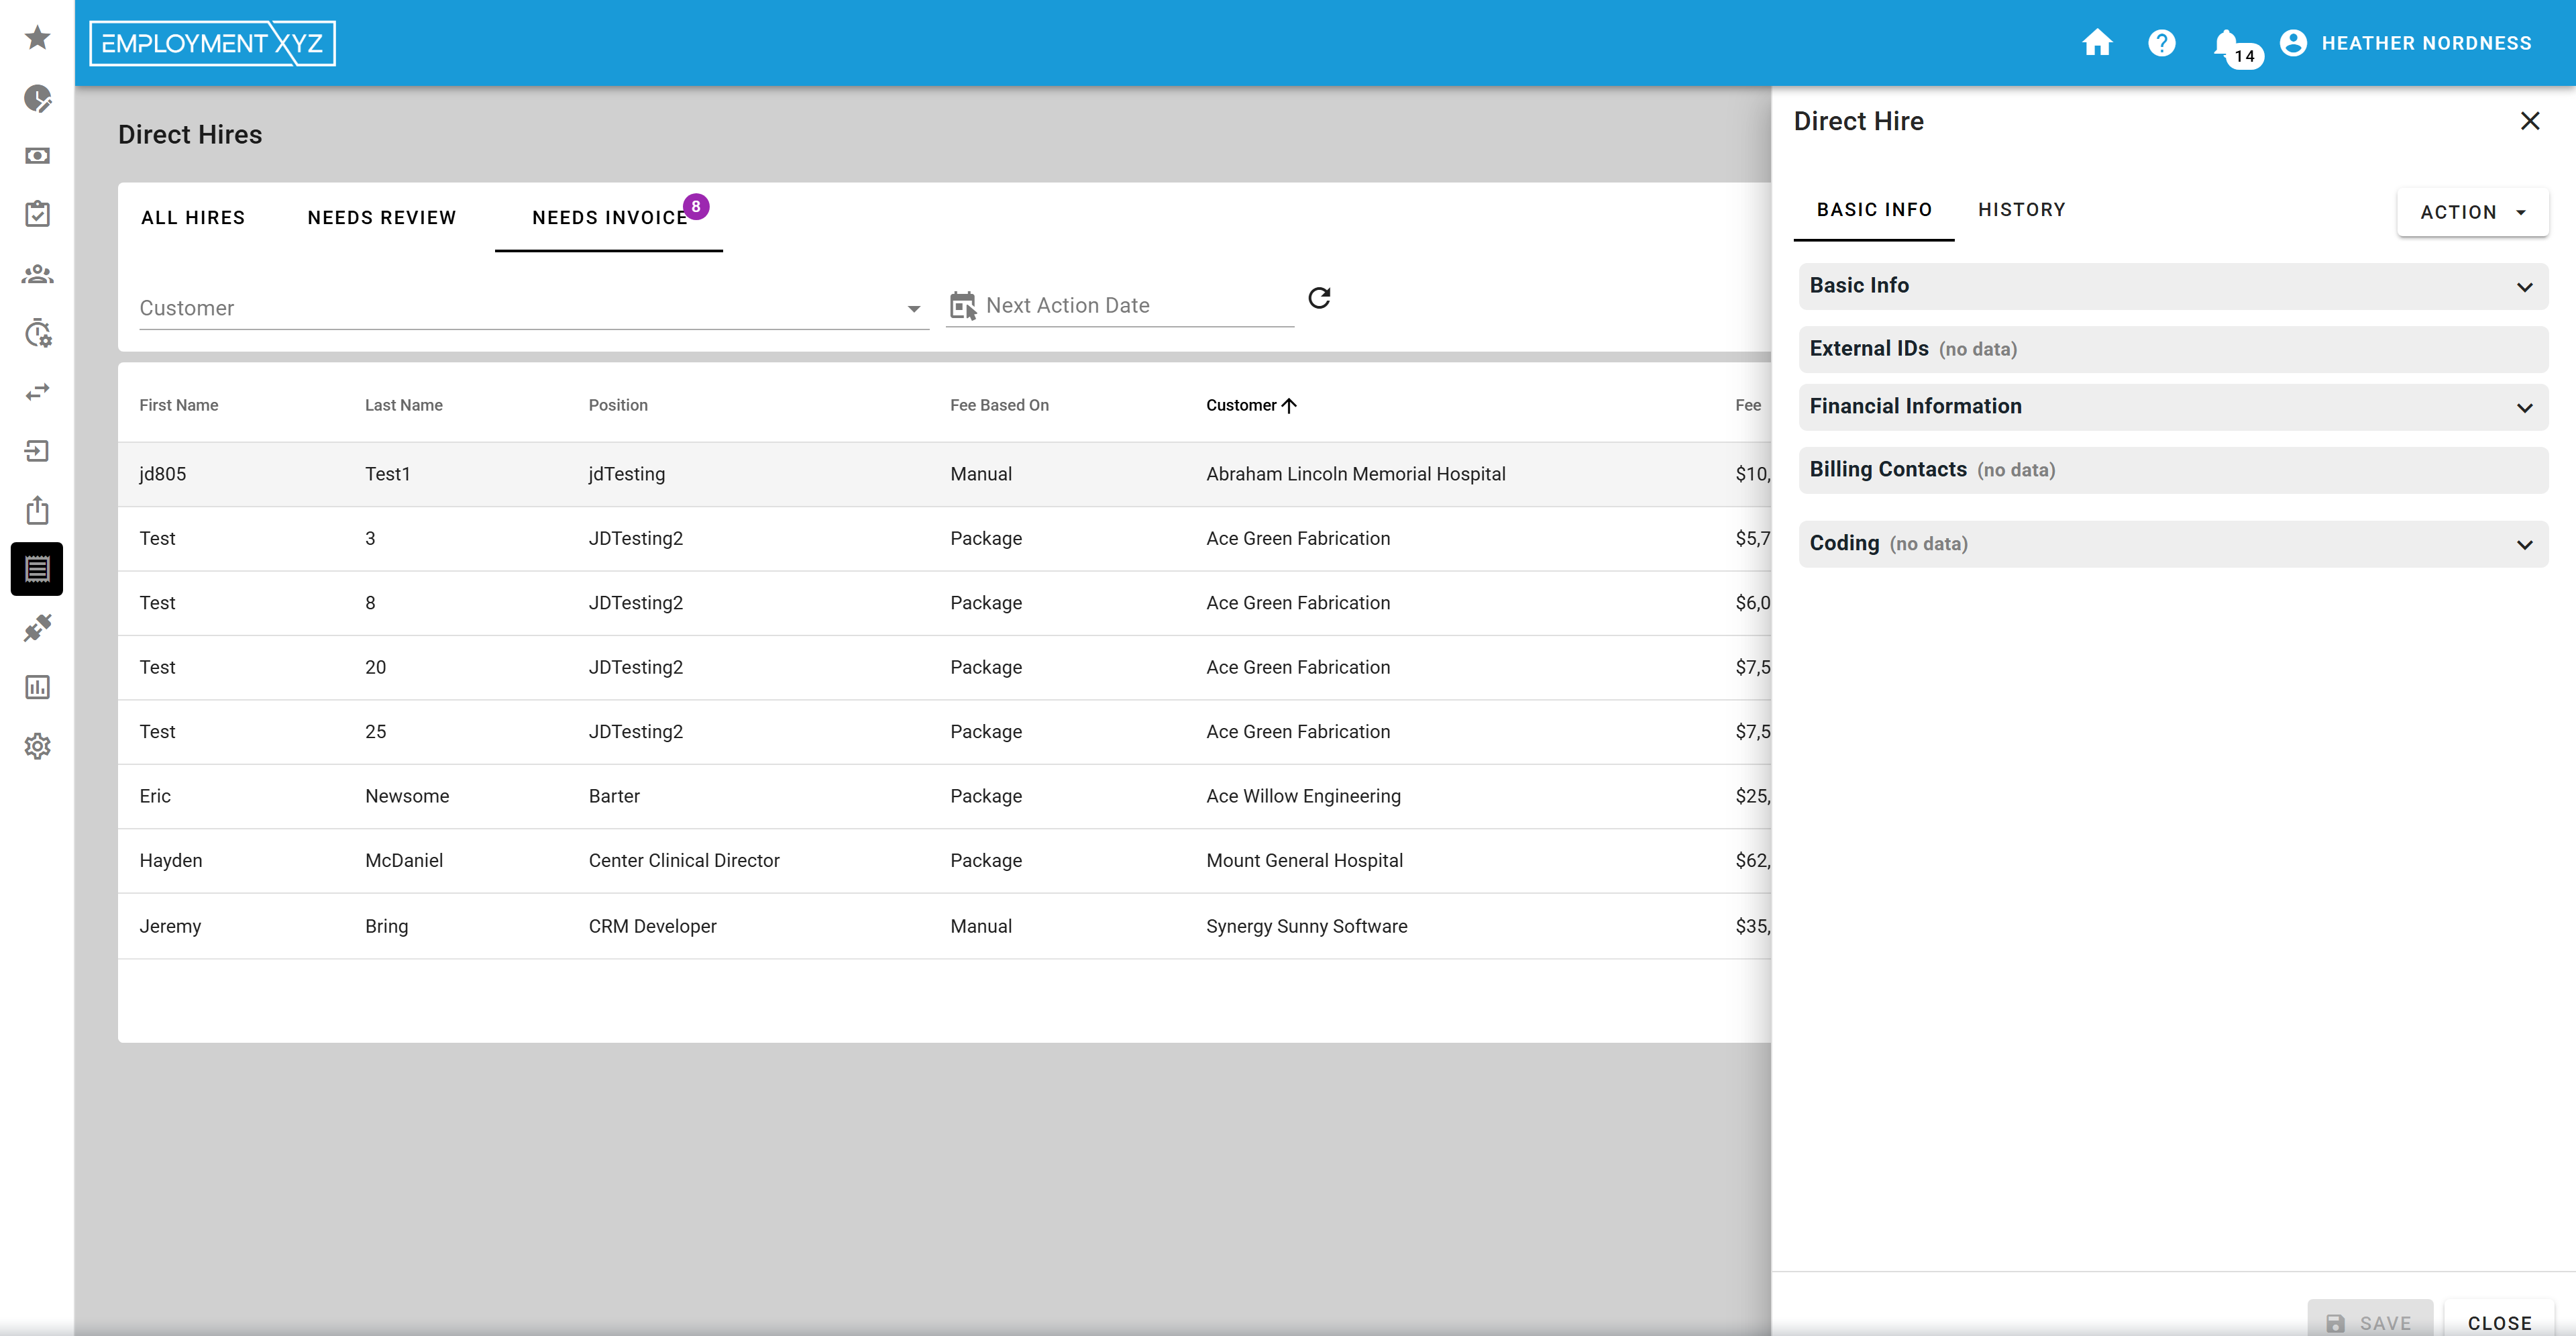The height and width of the screenshot is (1336, 2576).
Task: Click the star favorites icon in sidebar
Action: (37, 38)
